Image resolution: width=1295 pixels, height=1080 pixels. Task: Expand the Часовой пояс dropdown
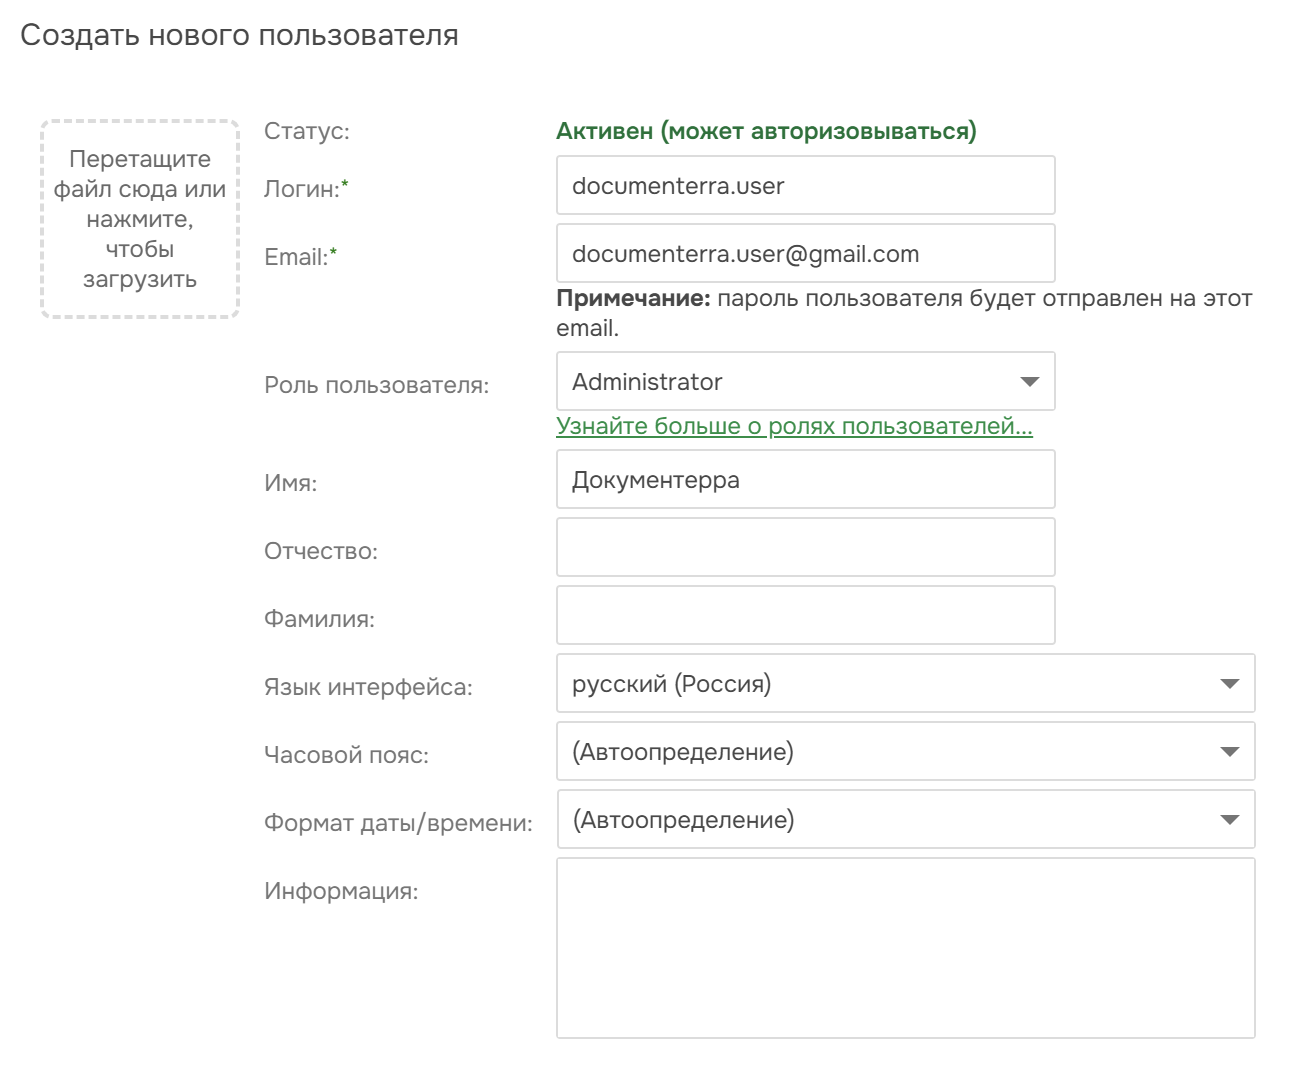click(905, 752)
